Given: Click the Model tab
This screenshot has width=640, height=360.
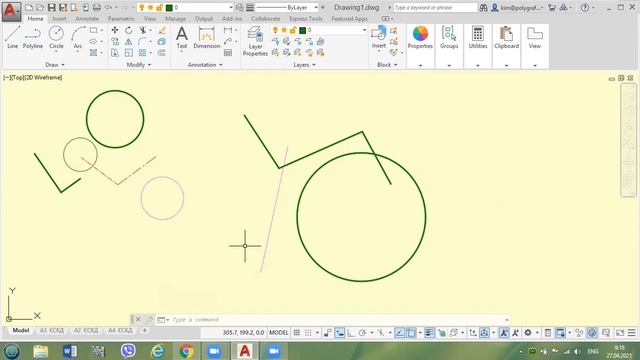Looking at the screenshot, I should 21,330.
